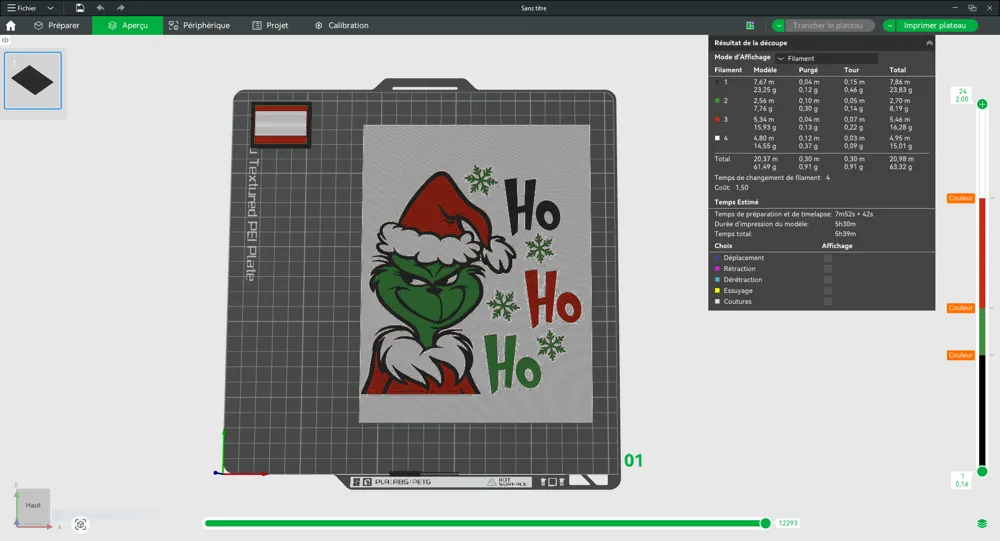Screen dimensions: 1000x541
Task: Click the Temps de changement de filament text
Action: tap(768, 178)
